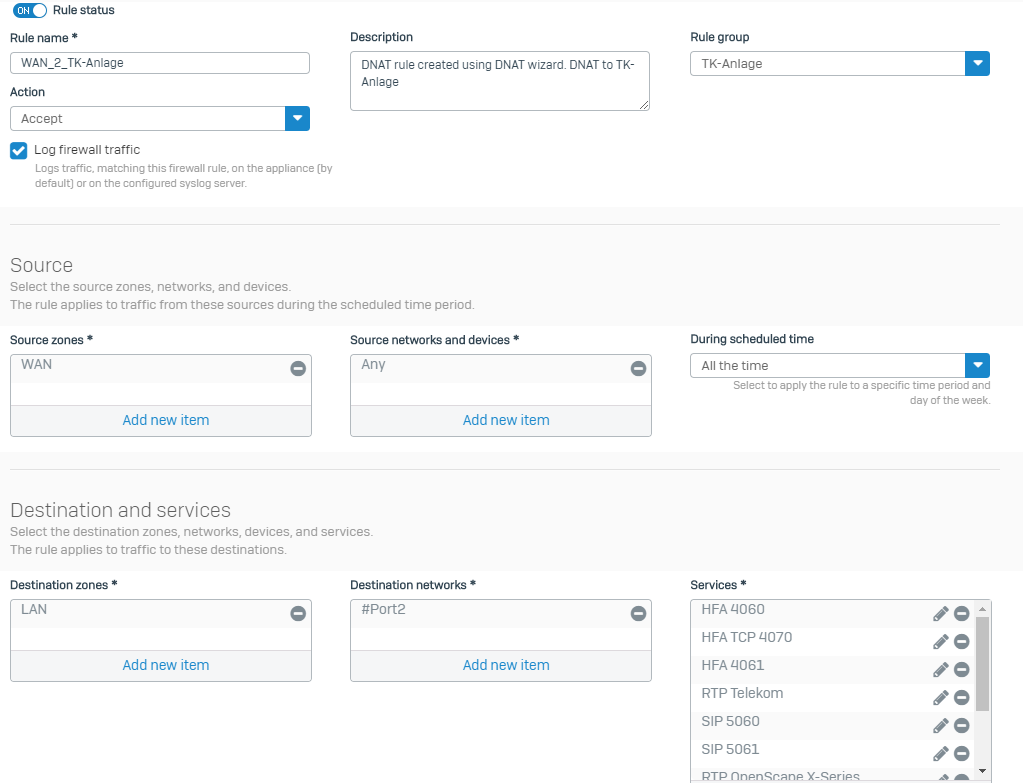Remove WAN from Source zones

(298, 369)
